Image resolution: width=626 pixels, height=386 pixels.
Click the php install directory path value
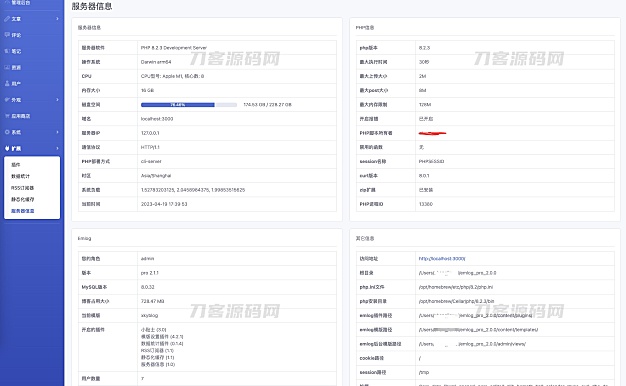tap(456, 301)
